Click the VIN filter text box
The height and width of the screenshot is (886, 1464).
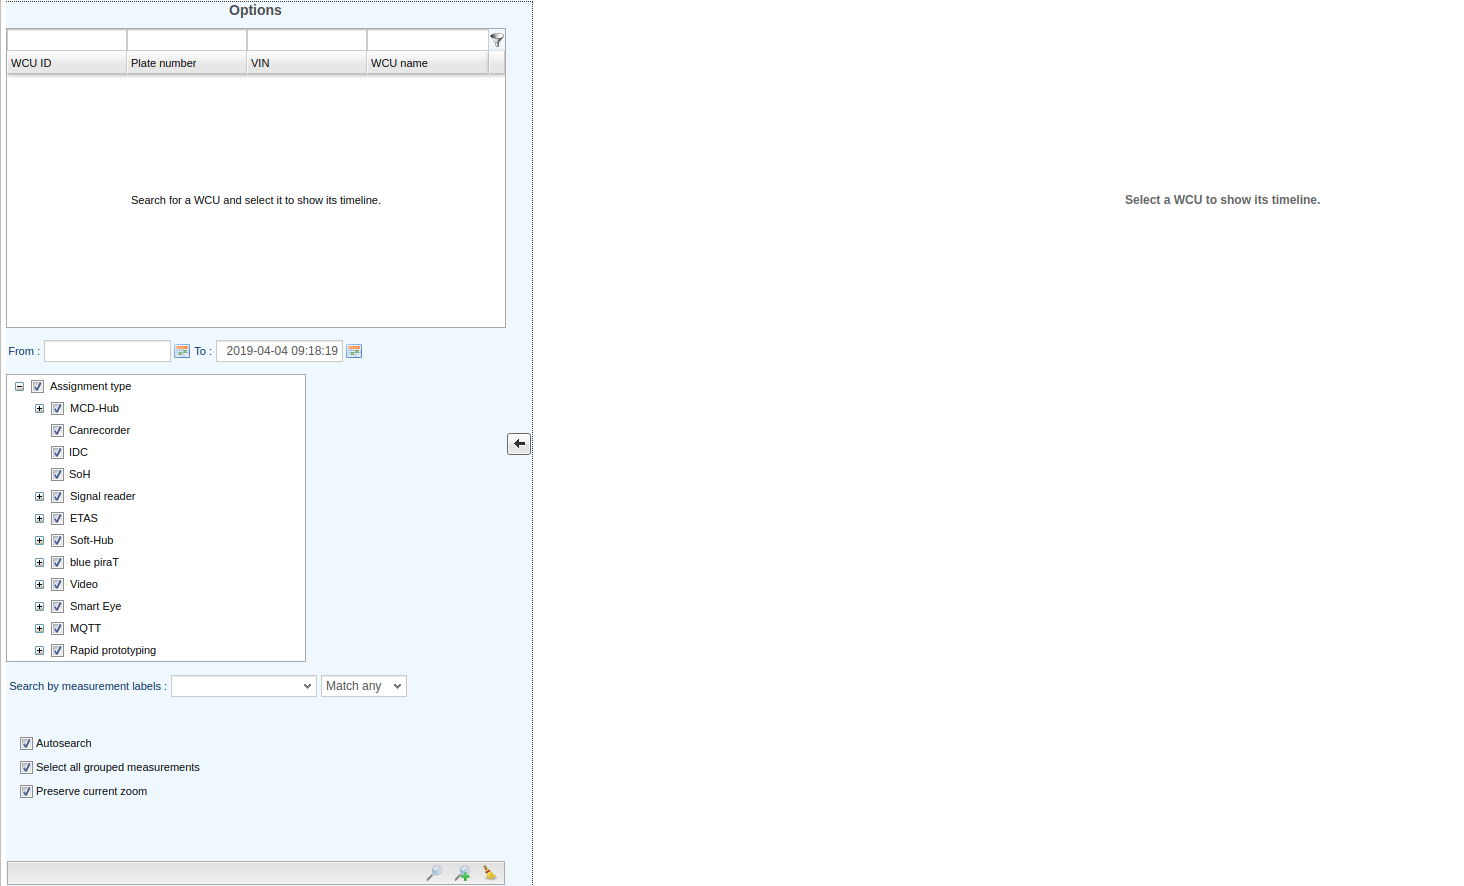306,40
